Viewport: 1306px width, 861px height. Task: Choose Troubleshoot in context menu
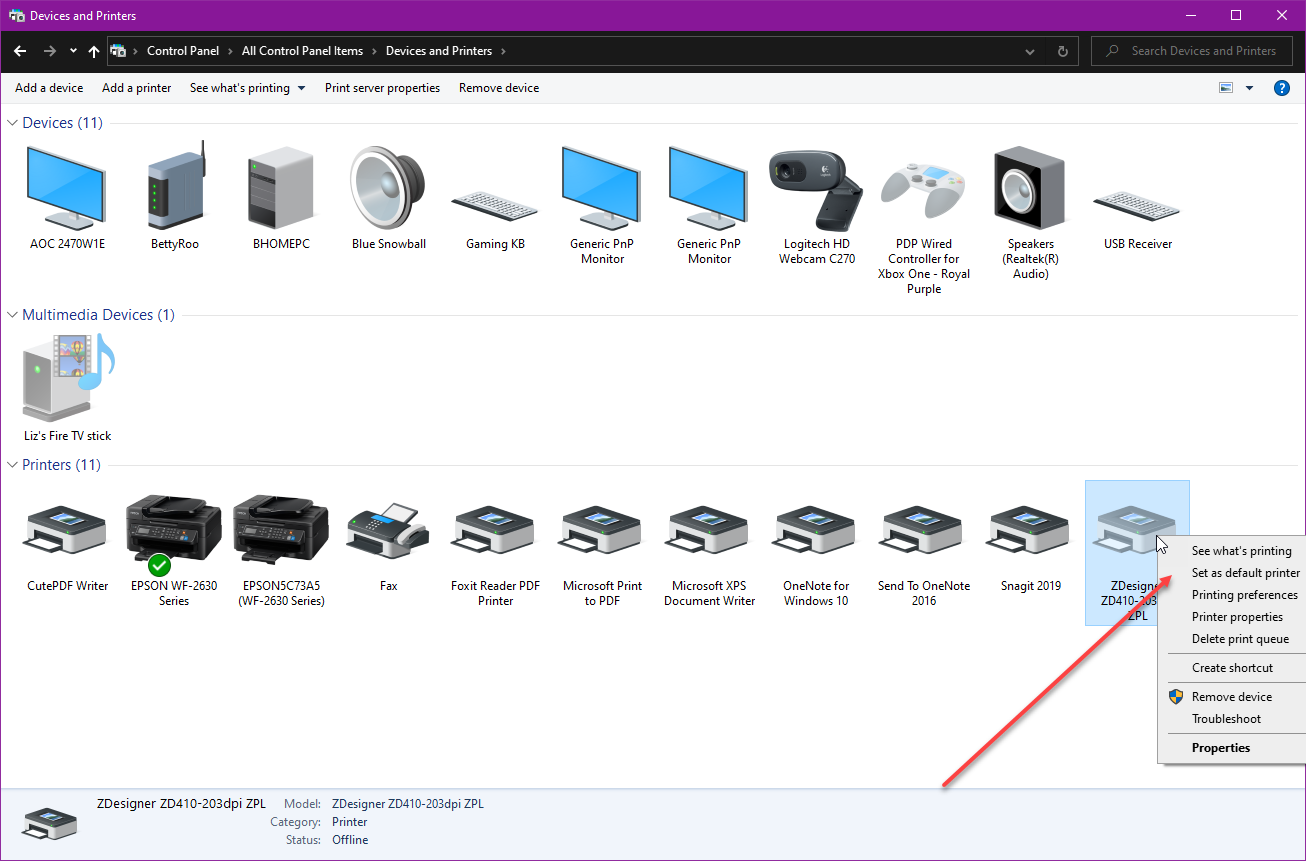pyautogui.click(x=1226, y=719)
